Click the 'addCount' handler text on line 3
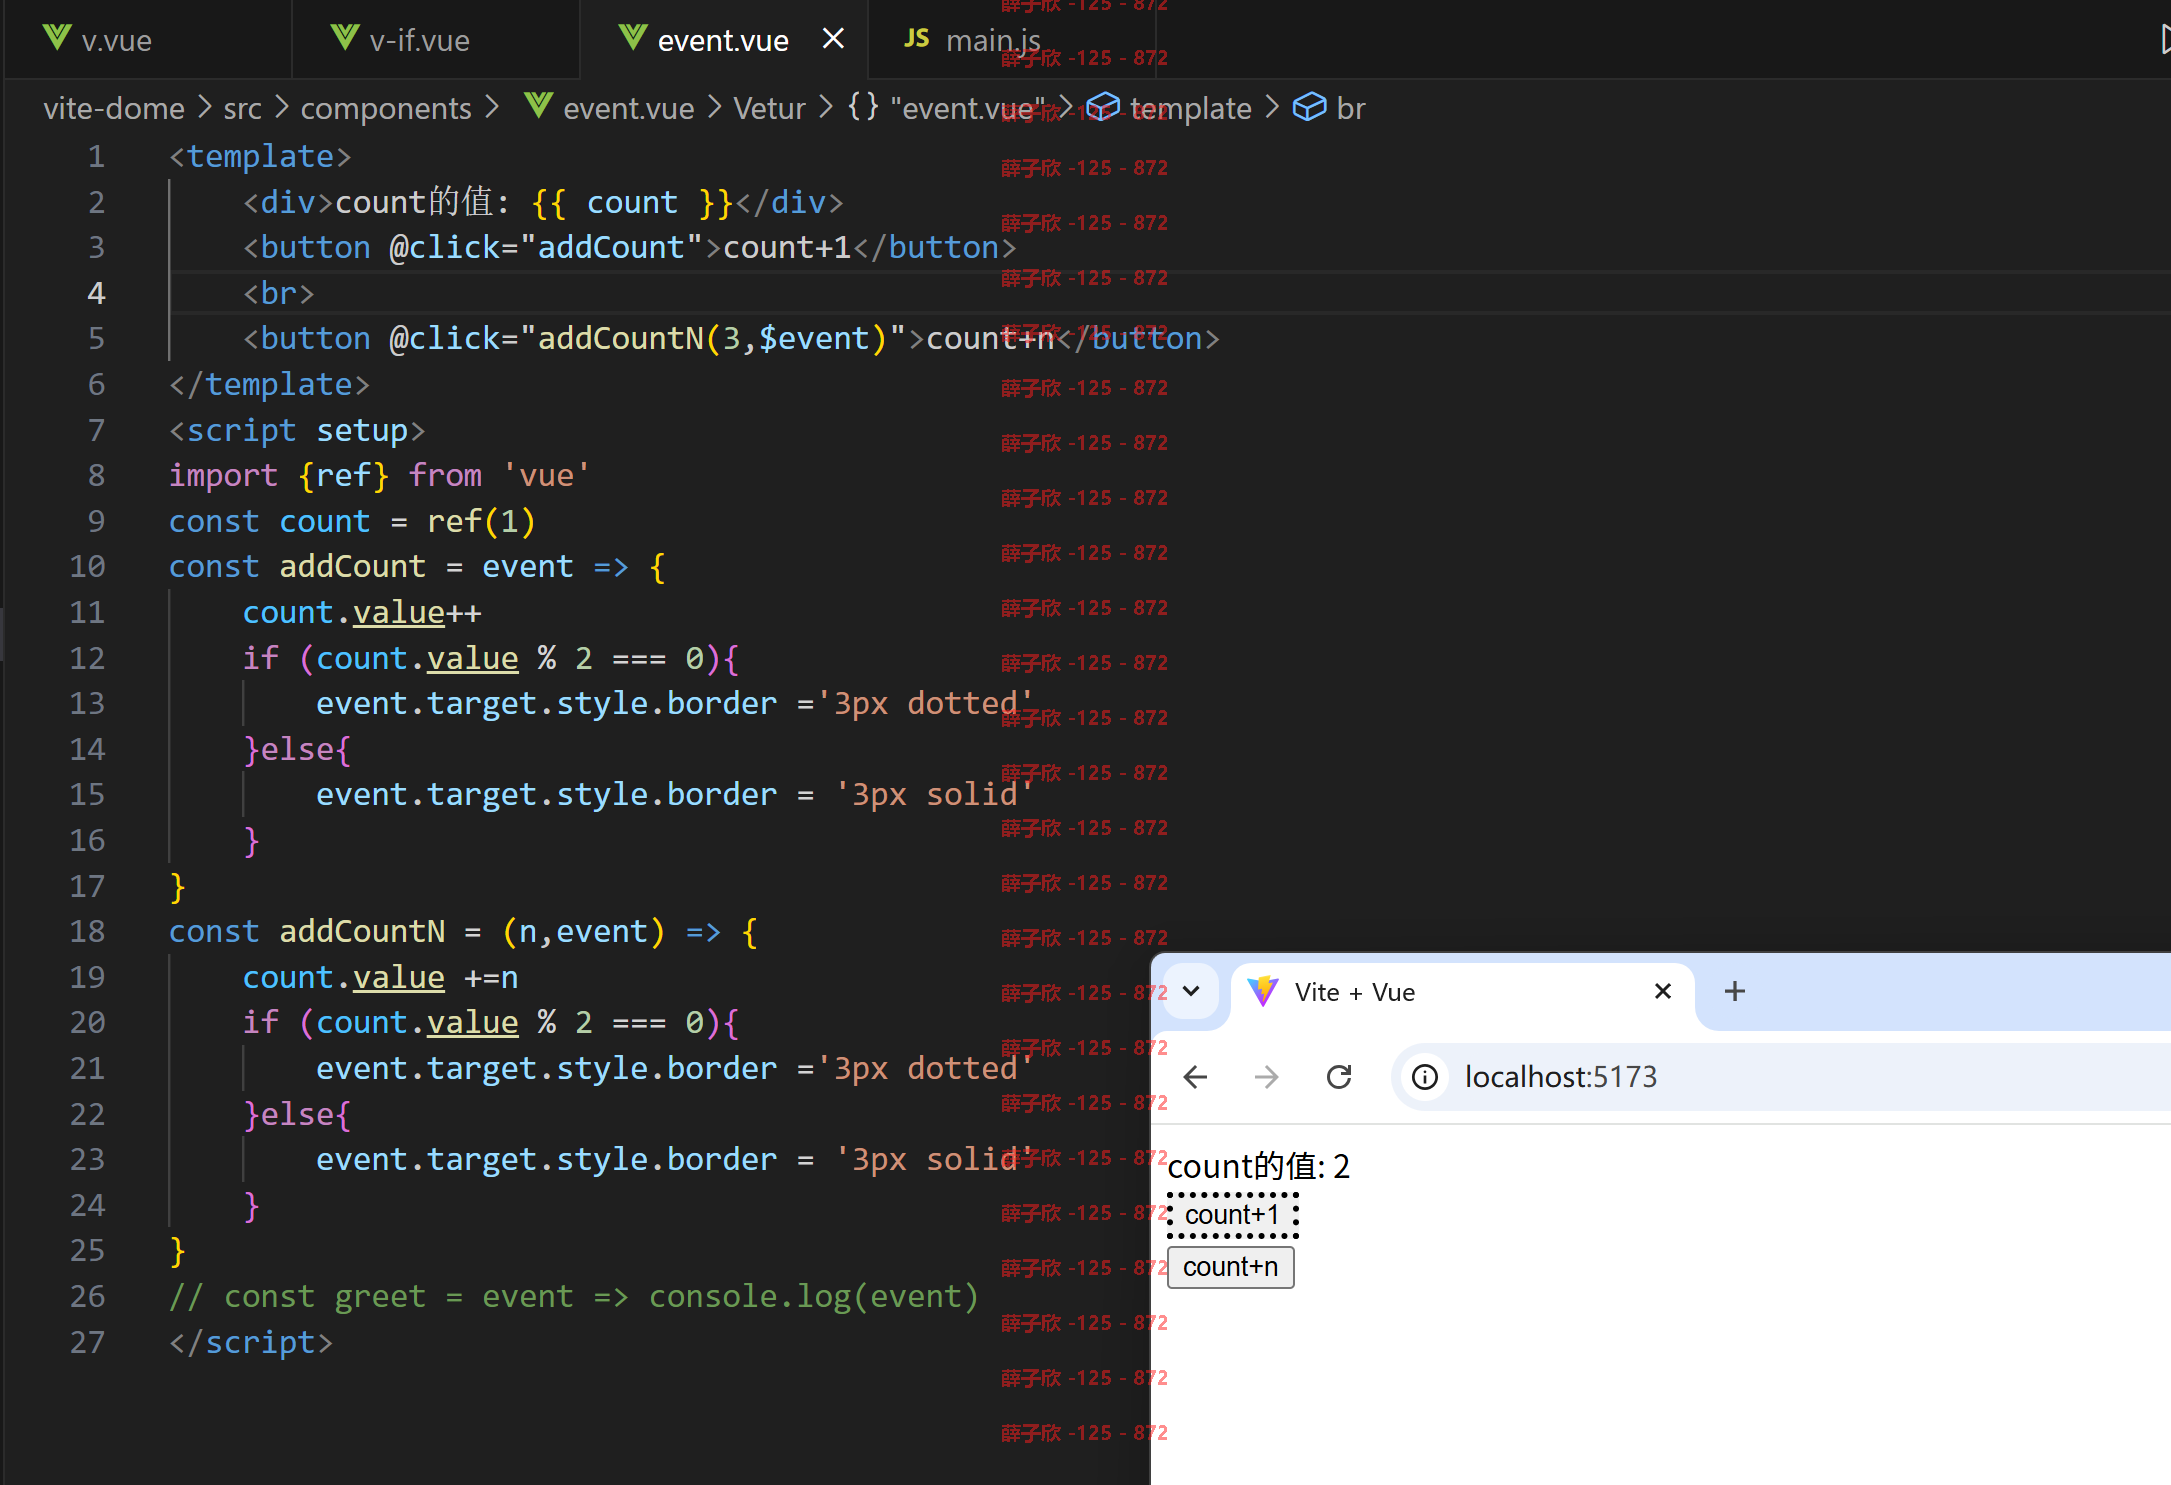2171x1485 pixels. coord(611,247)
